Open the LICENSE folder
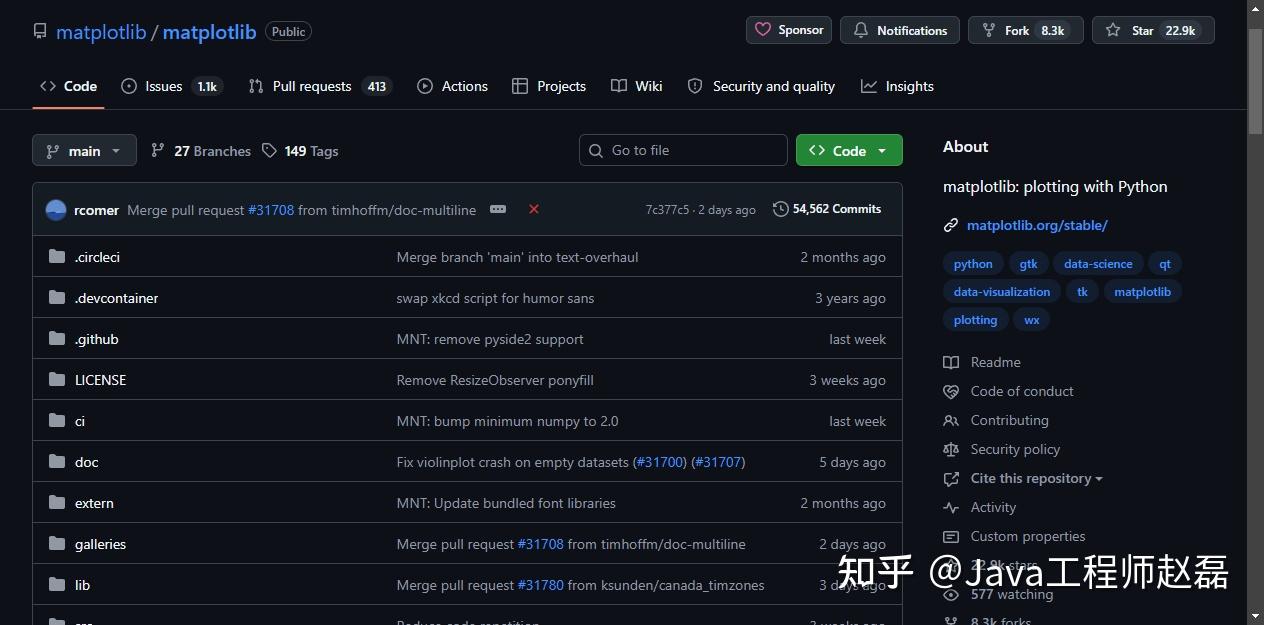This screenshot has width=1264, height=625. [100, 380]
